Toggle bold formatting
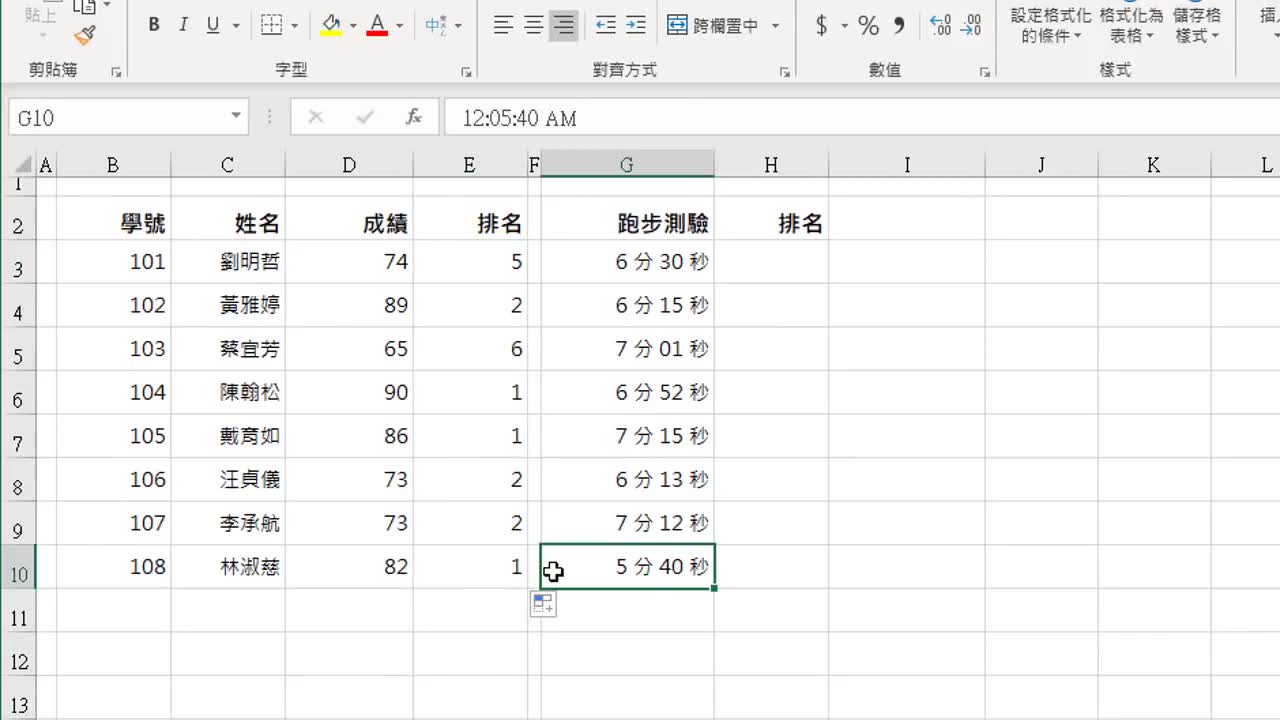 pos(153,25)
